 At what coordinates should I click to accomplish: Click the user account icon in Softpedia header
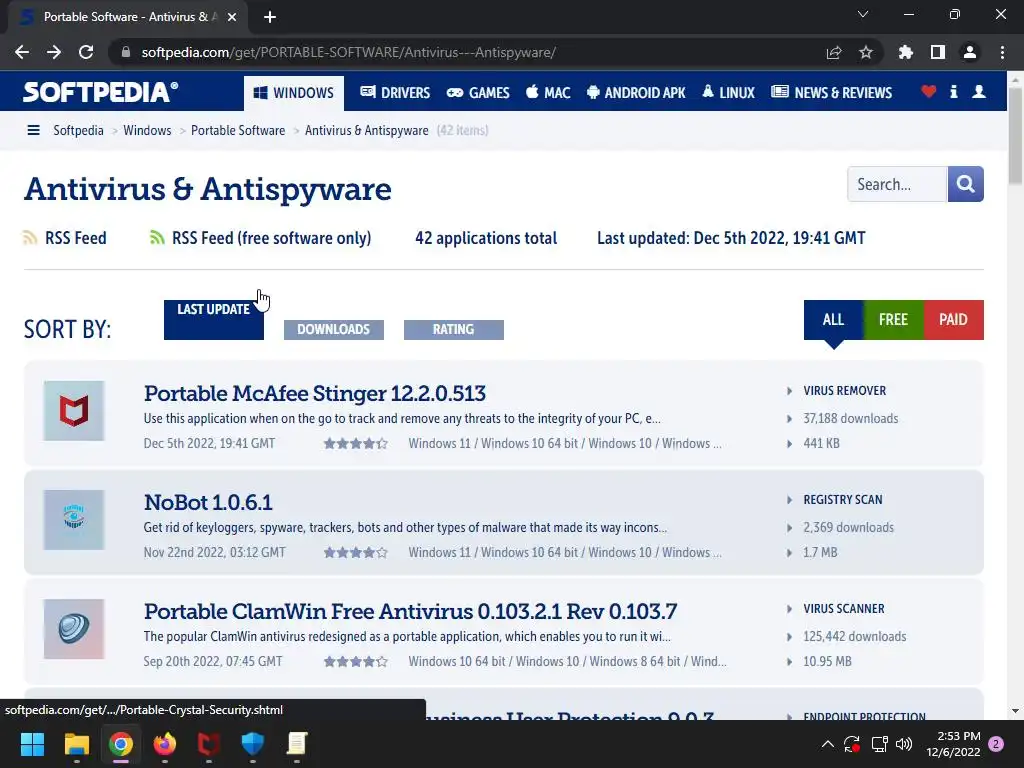click(978, 92)
